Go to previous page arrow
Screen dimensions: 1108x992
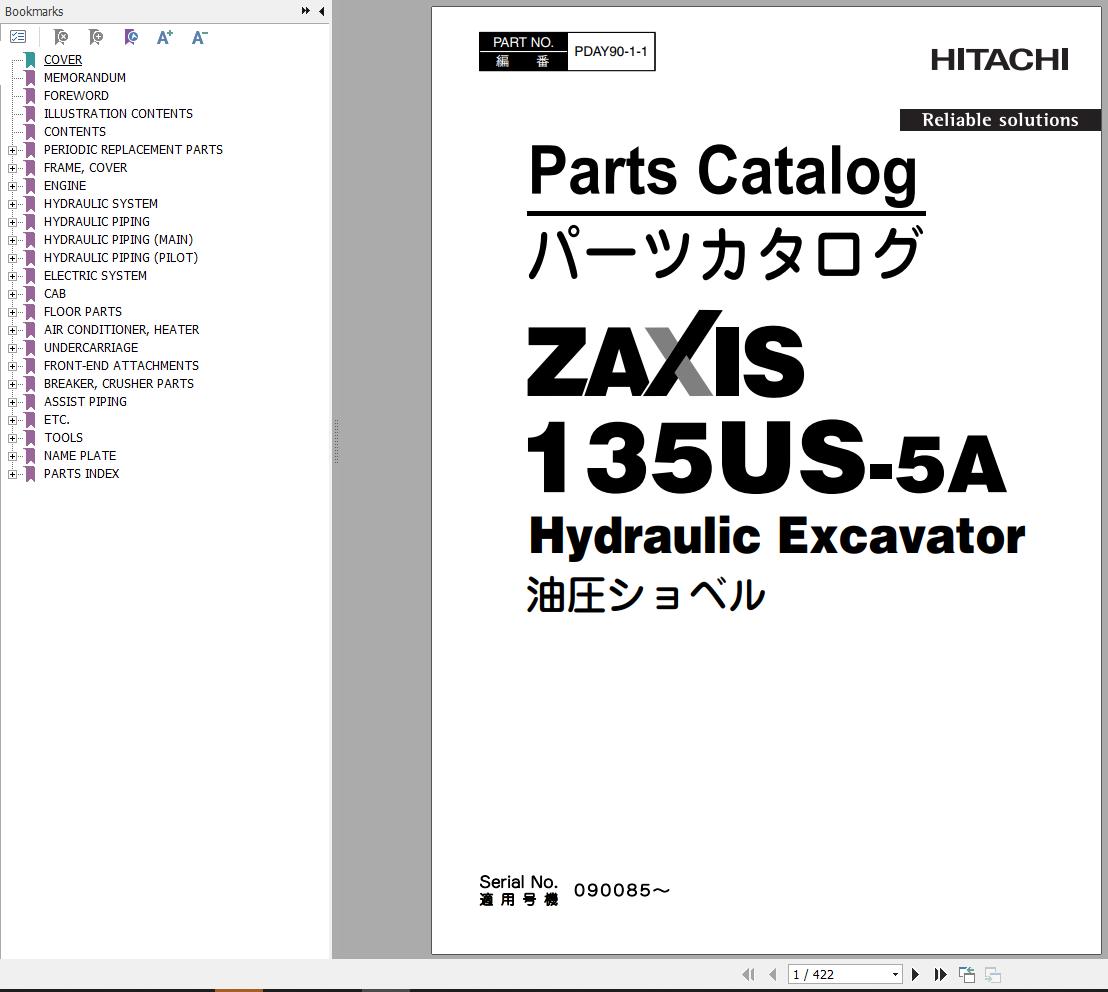tap(772, 974)
